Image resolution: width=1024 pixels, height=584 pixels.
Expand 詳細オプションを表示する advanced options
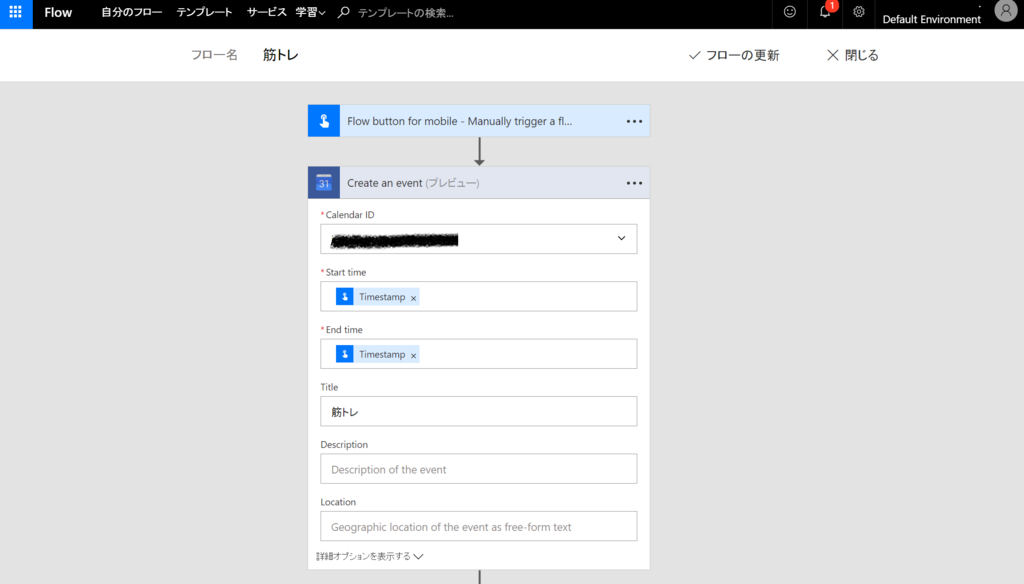[370, 554]
